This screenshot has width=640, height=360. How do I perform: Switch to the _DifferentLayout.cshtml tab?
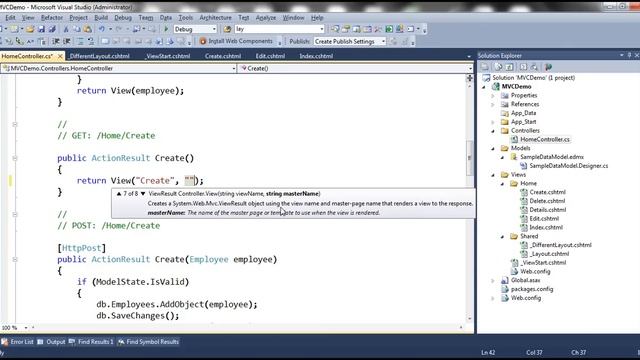click(x=99, y=56)
